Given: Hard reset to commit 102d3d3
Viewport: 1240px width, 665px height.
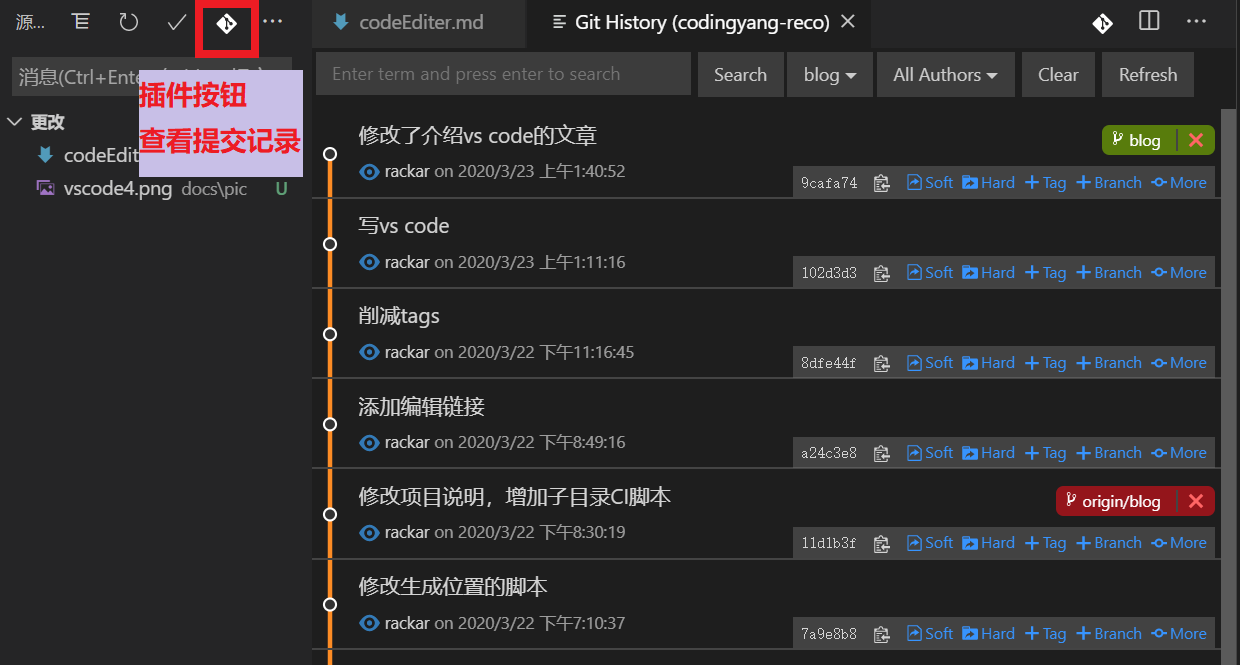Looking at the screenshot, I should tap(988, 273).
